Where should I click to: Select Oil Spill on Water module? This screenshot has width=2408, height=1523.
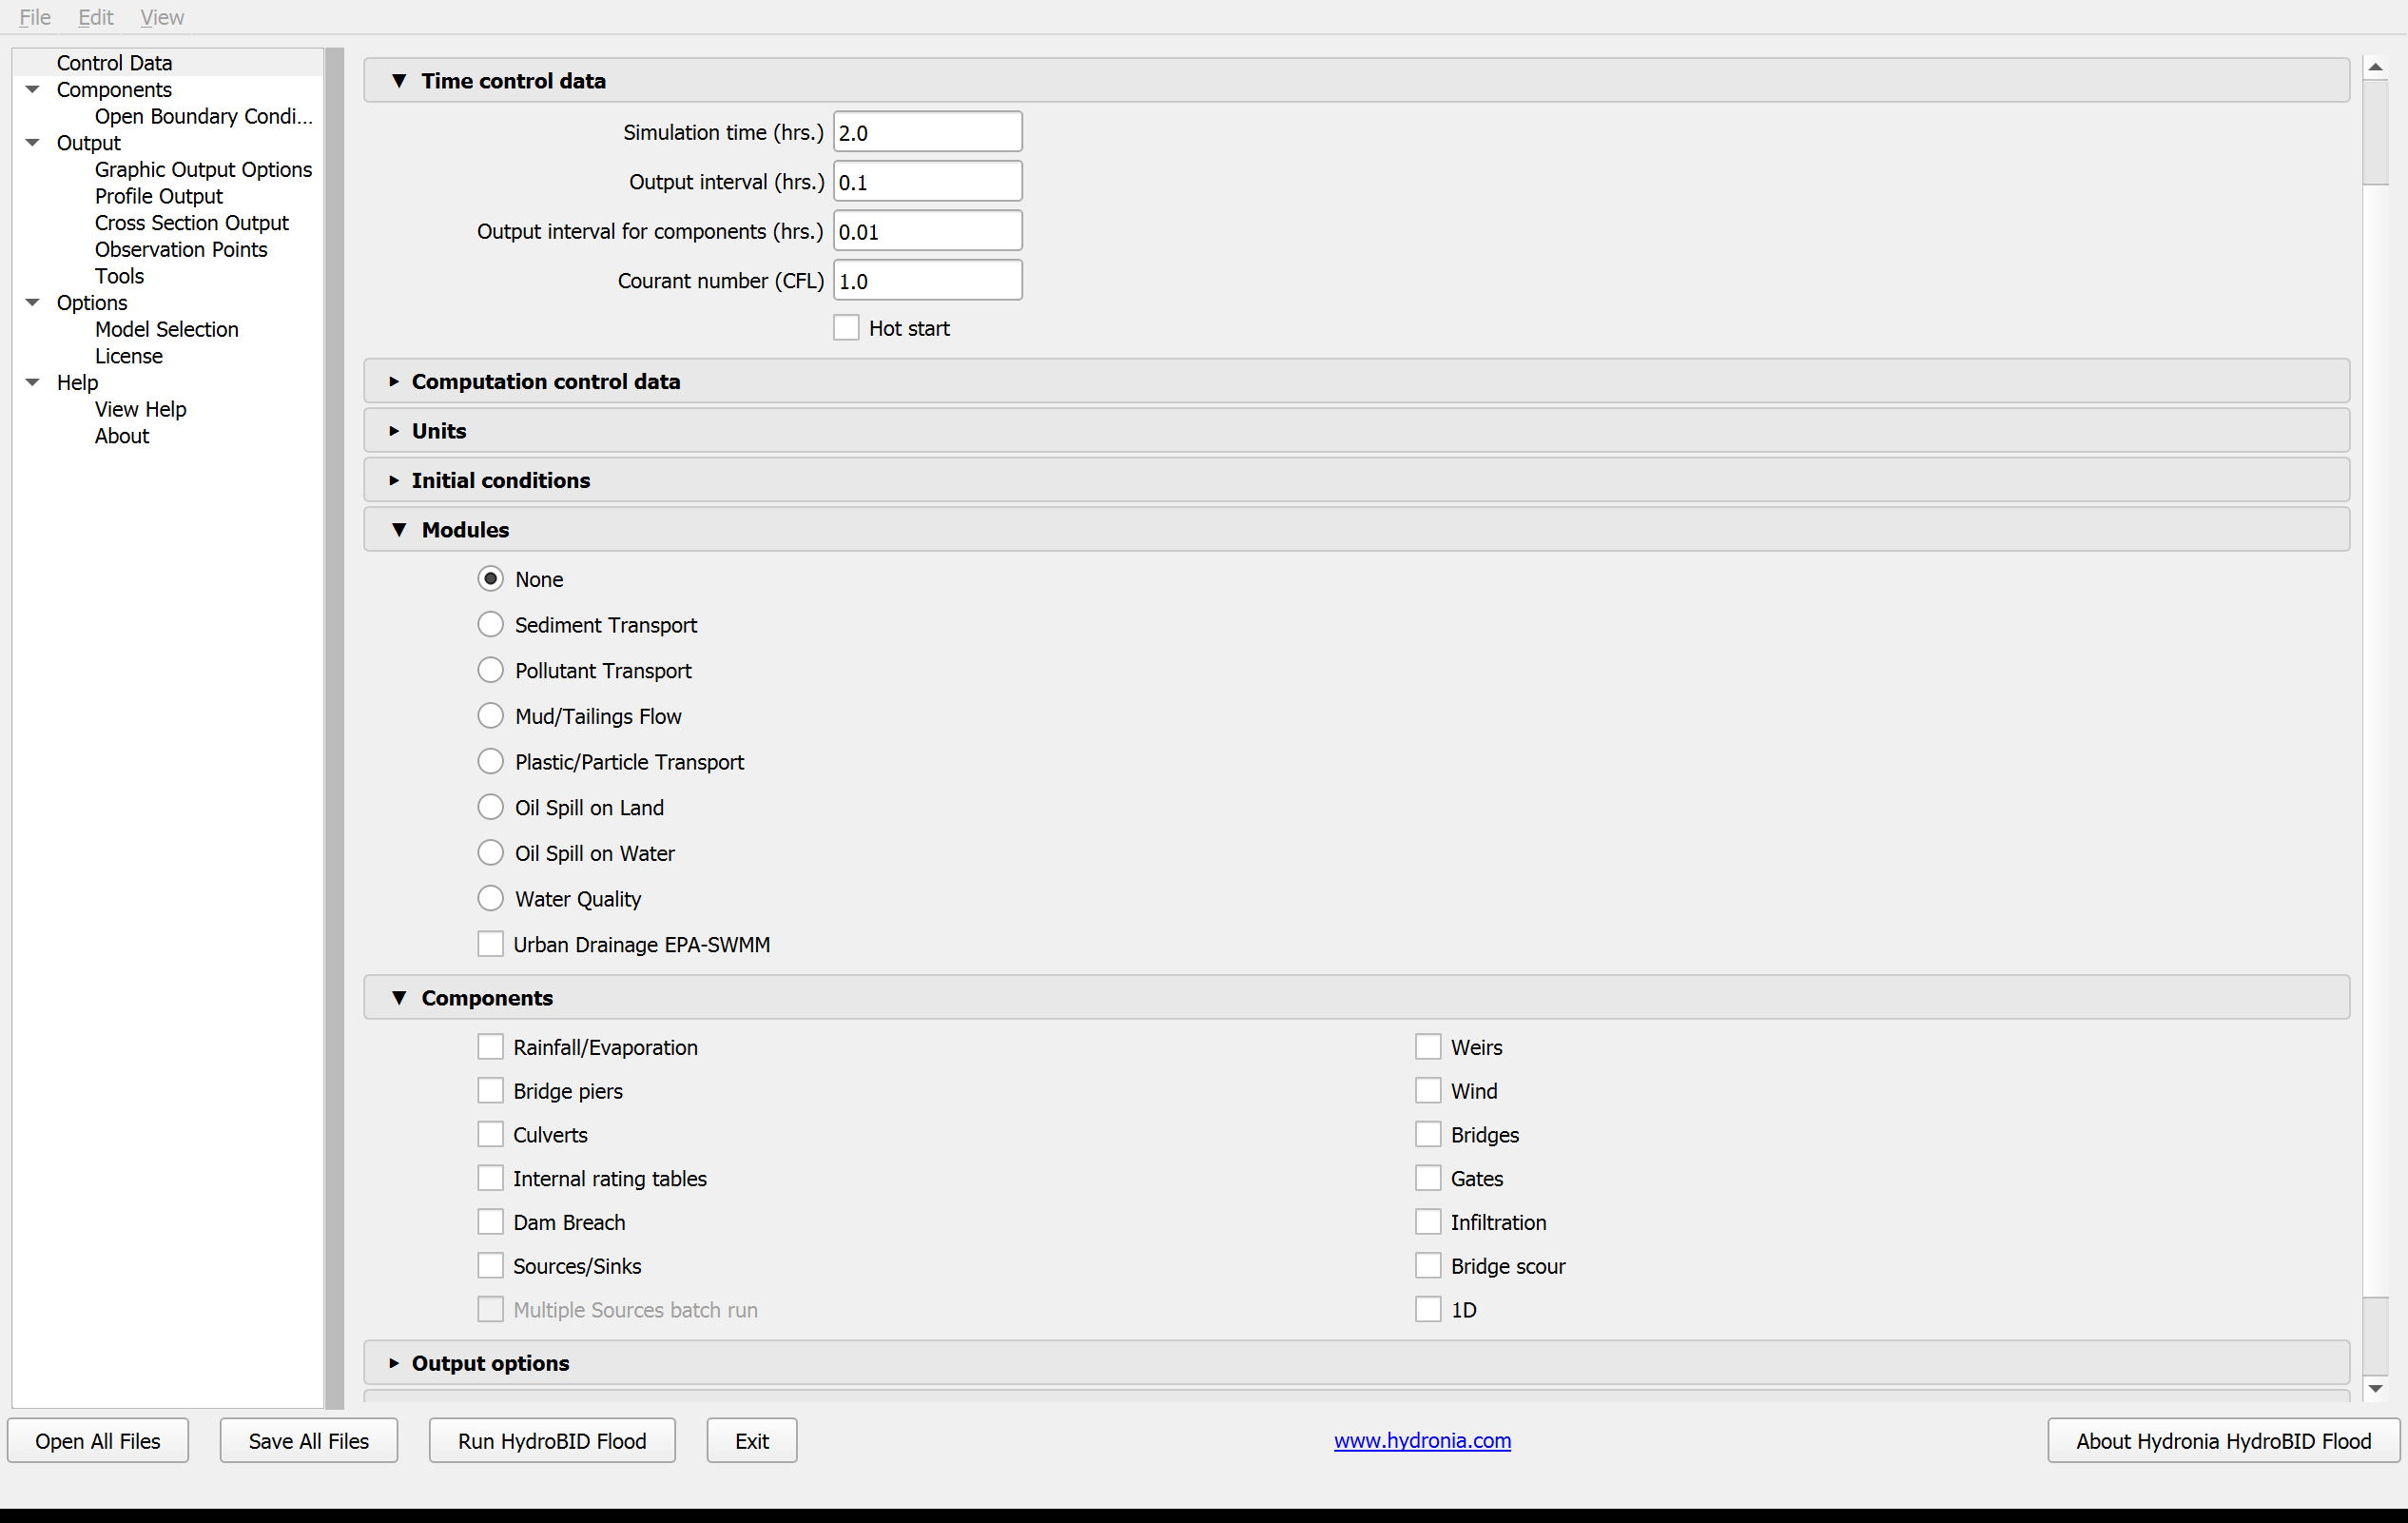click(490, 853)
